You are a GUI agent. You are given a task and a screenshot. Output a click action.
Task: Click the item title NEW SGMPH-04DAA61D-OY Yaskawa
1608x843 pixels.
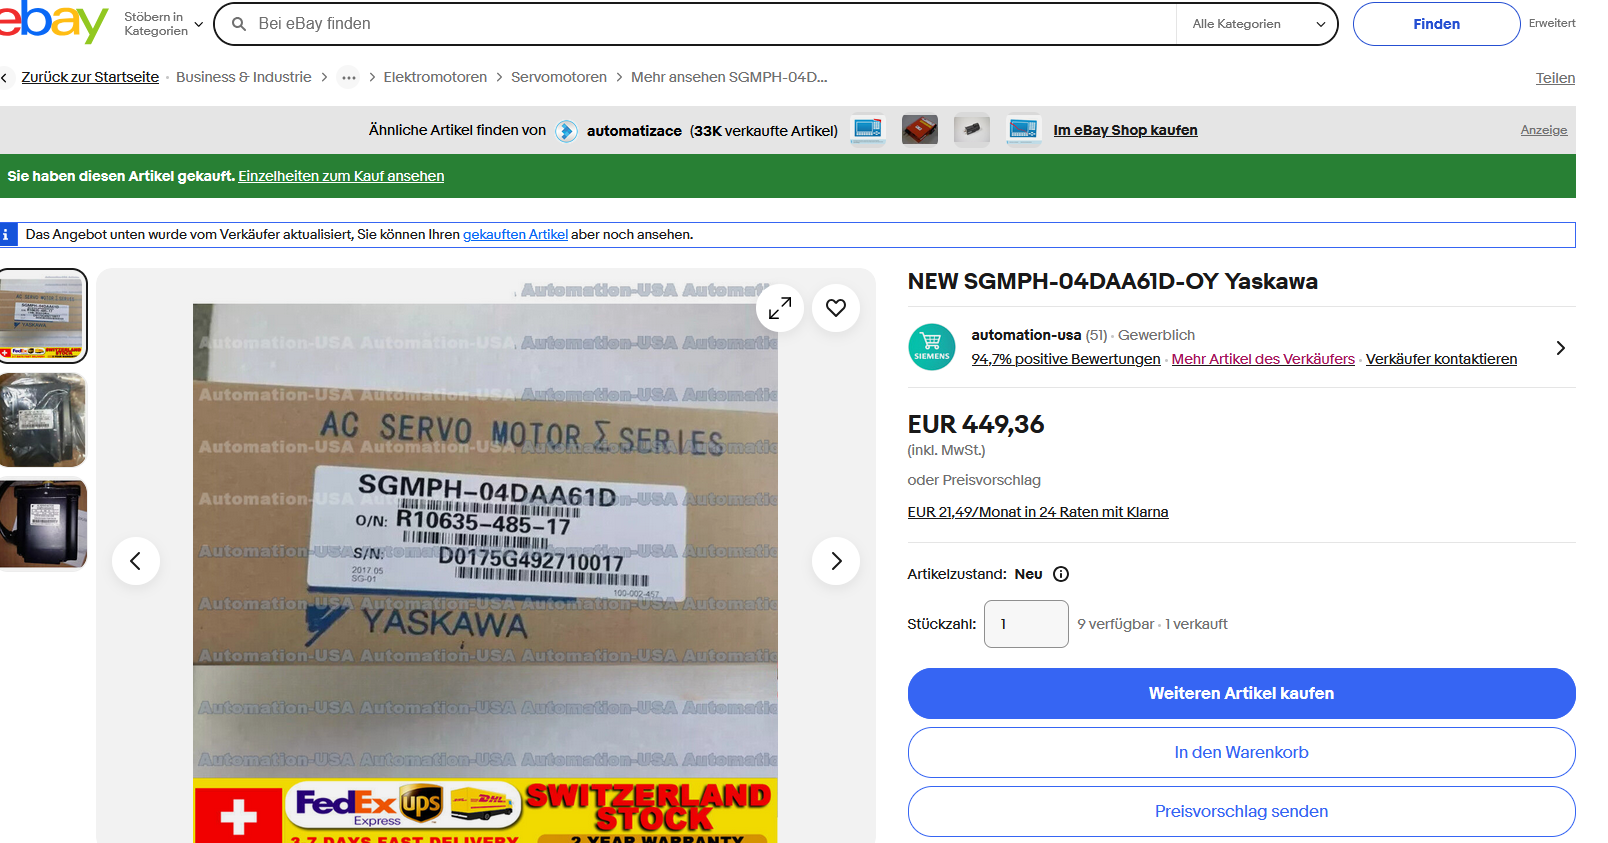(x=1112, y=281)
